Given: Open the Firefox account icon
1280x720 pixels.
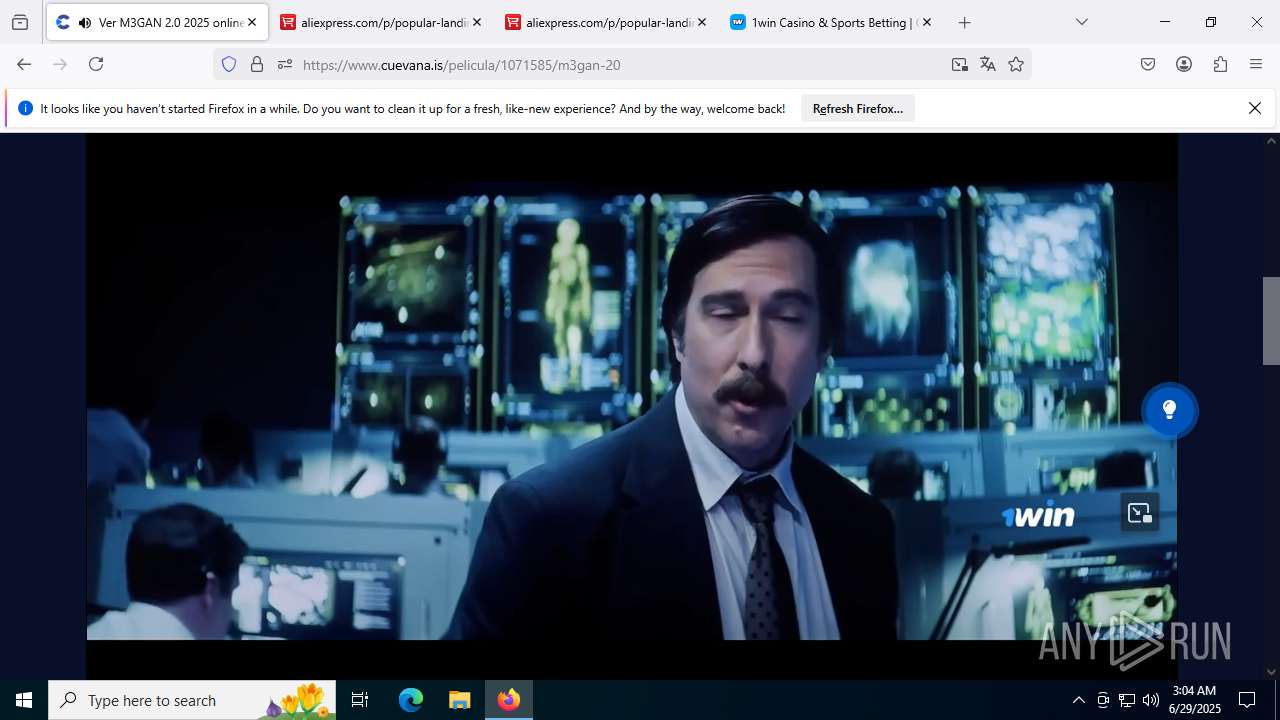Looking at the screenshot, I should click(x=1184, y=64).
